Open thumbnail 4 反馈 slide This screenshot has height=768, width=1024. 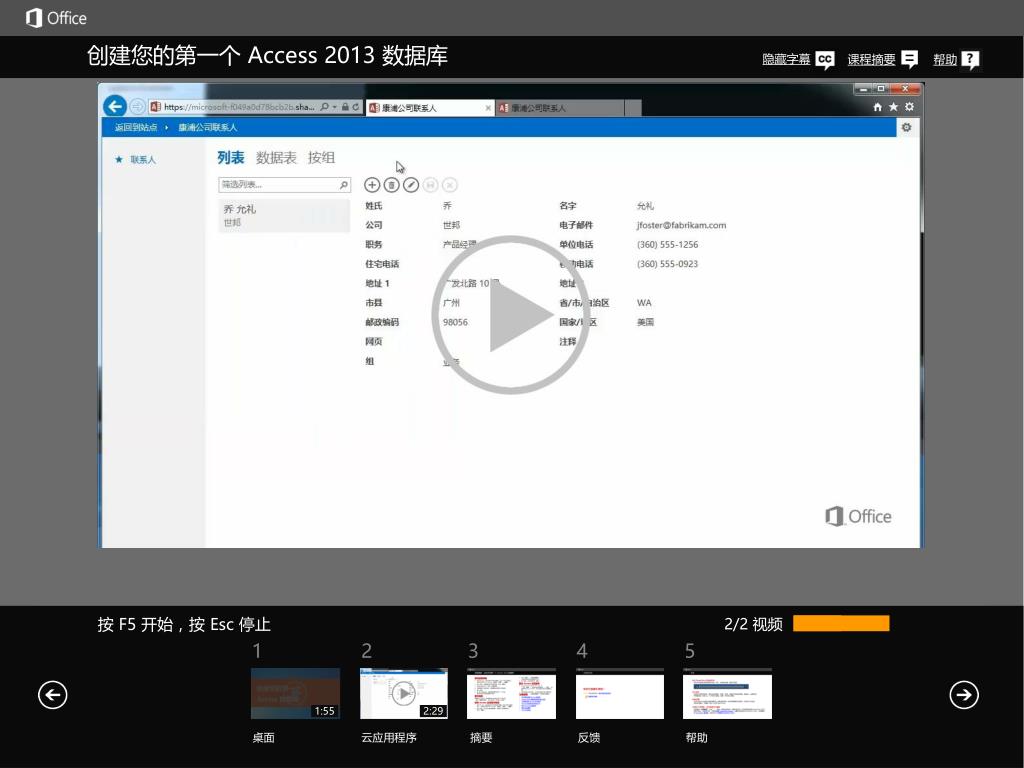point(620,693)
